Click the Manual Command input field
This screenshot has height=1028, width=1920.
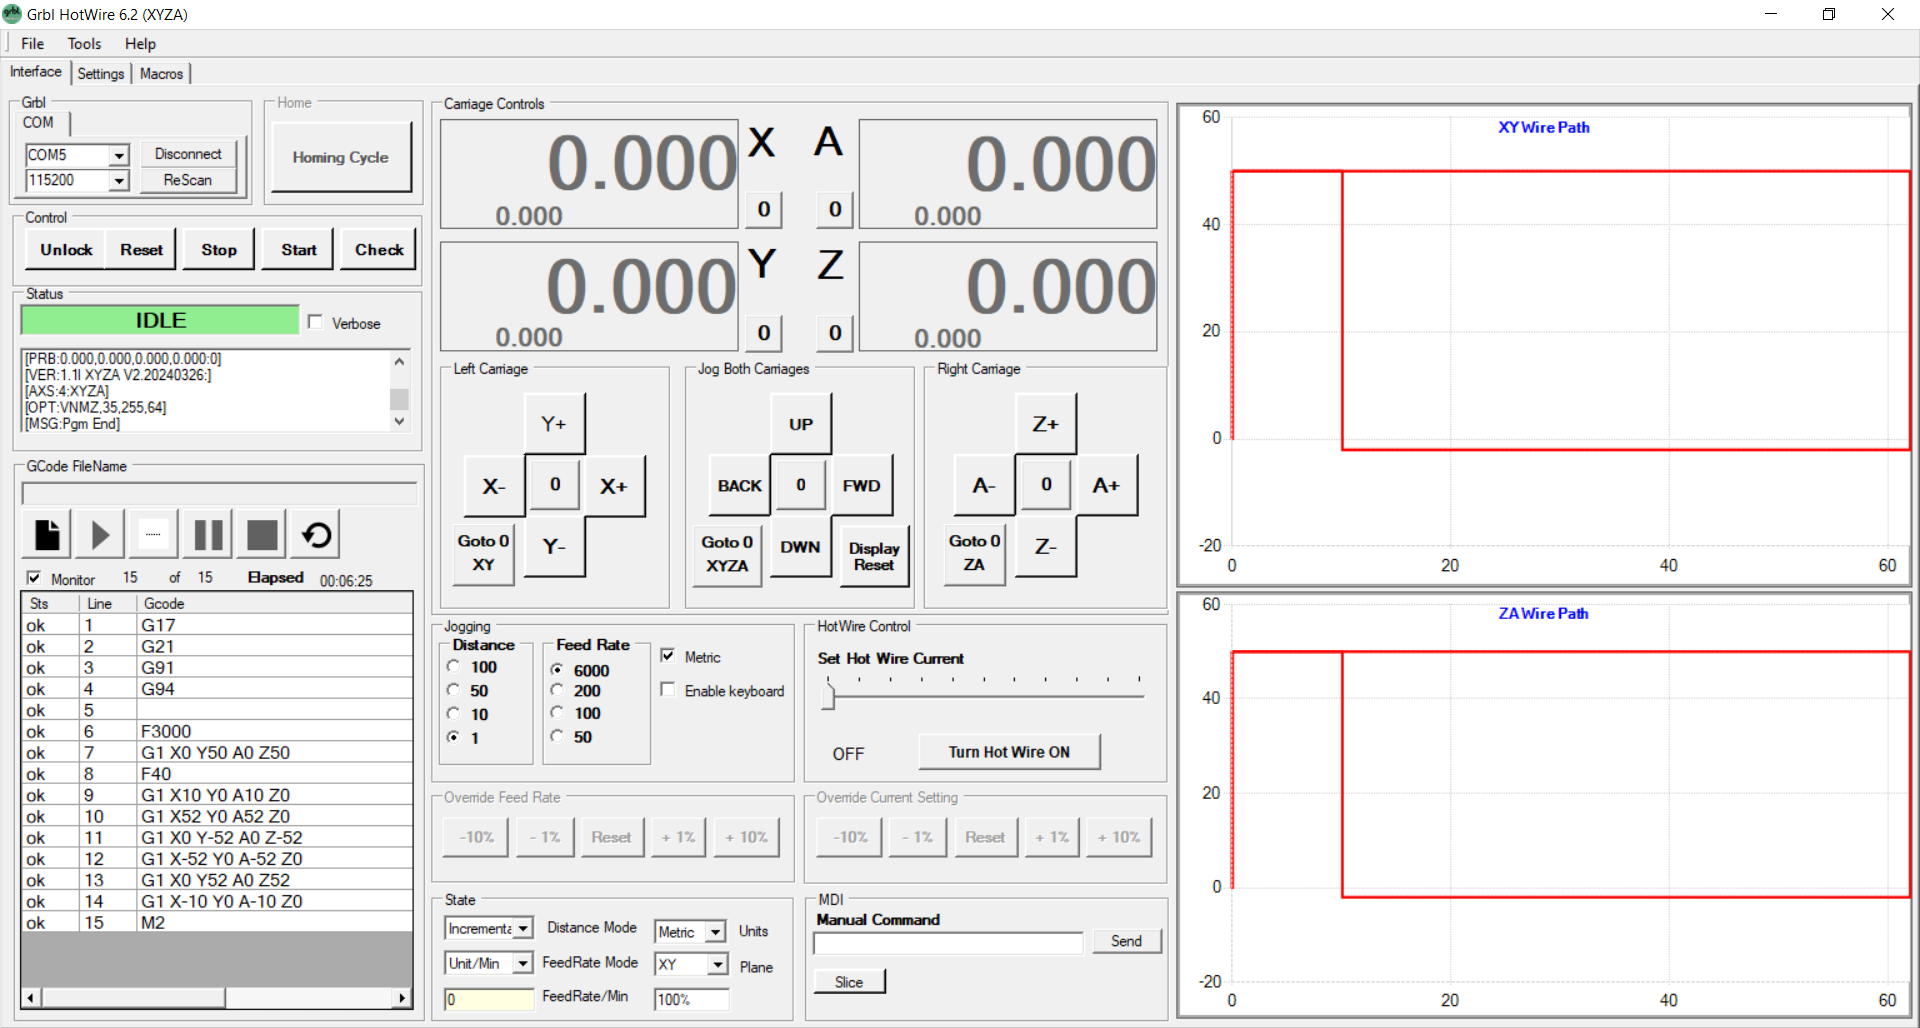click(x=947, y=943)
